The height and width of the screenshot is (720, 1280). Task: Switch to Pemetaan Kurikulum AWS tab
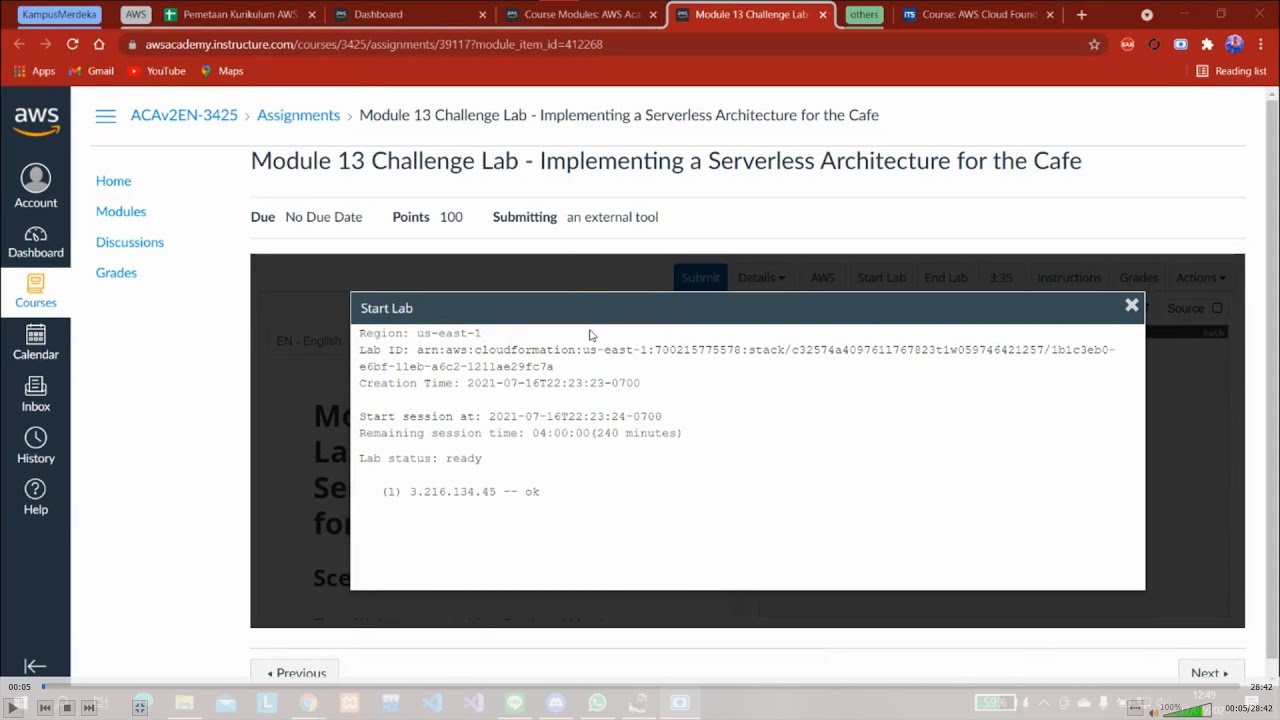[x=238, y=15]
